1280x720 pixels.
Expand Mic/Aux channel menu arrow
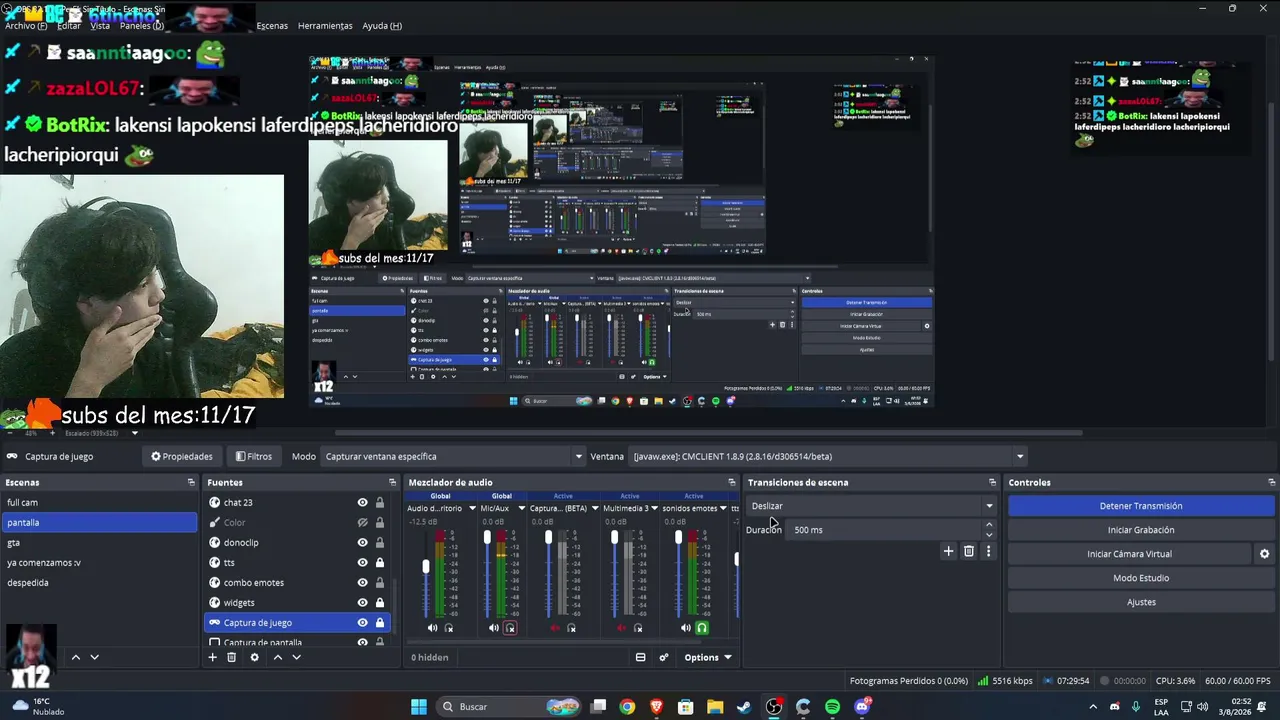pyautogui.click(x=521, y=508)
